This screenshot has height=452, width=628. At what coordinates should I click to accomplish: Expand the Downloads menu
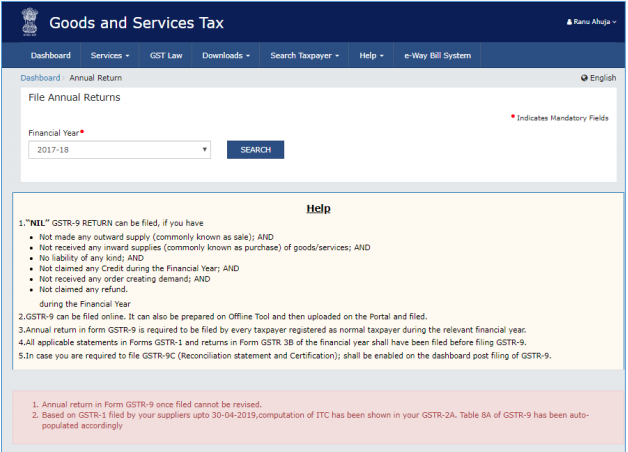pyautogui.click(x=226, y=56)
